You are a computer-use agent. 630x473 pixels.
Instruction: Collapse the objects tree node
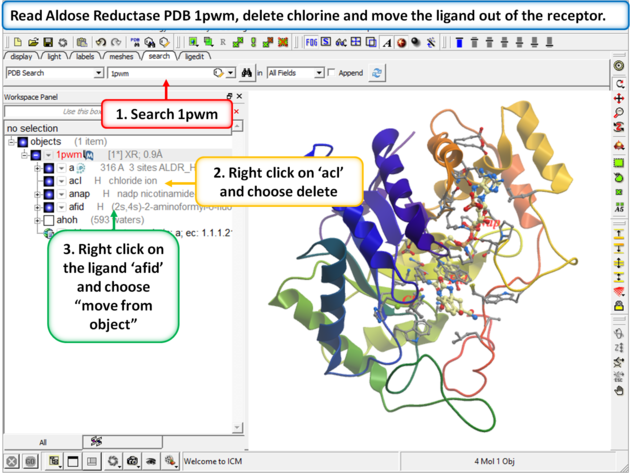coord(11,142)
